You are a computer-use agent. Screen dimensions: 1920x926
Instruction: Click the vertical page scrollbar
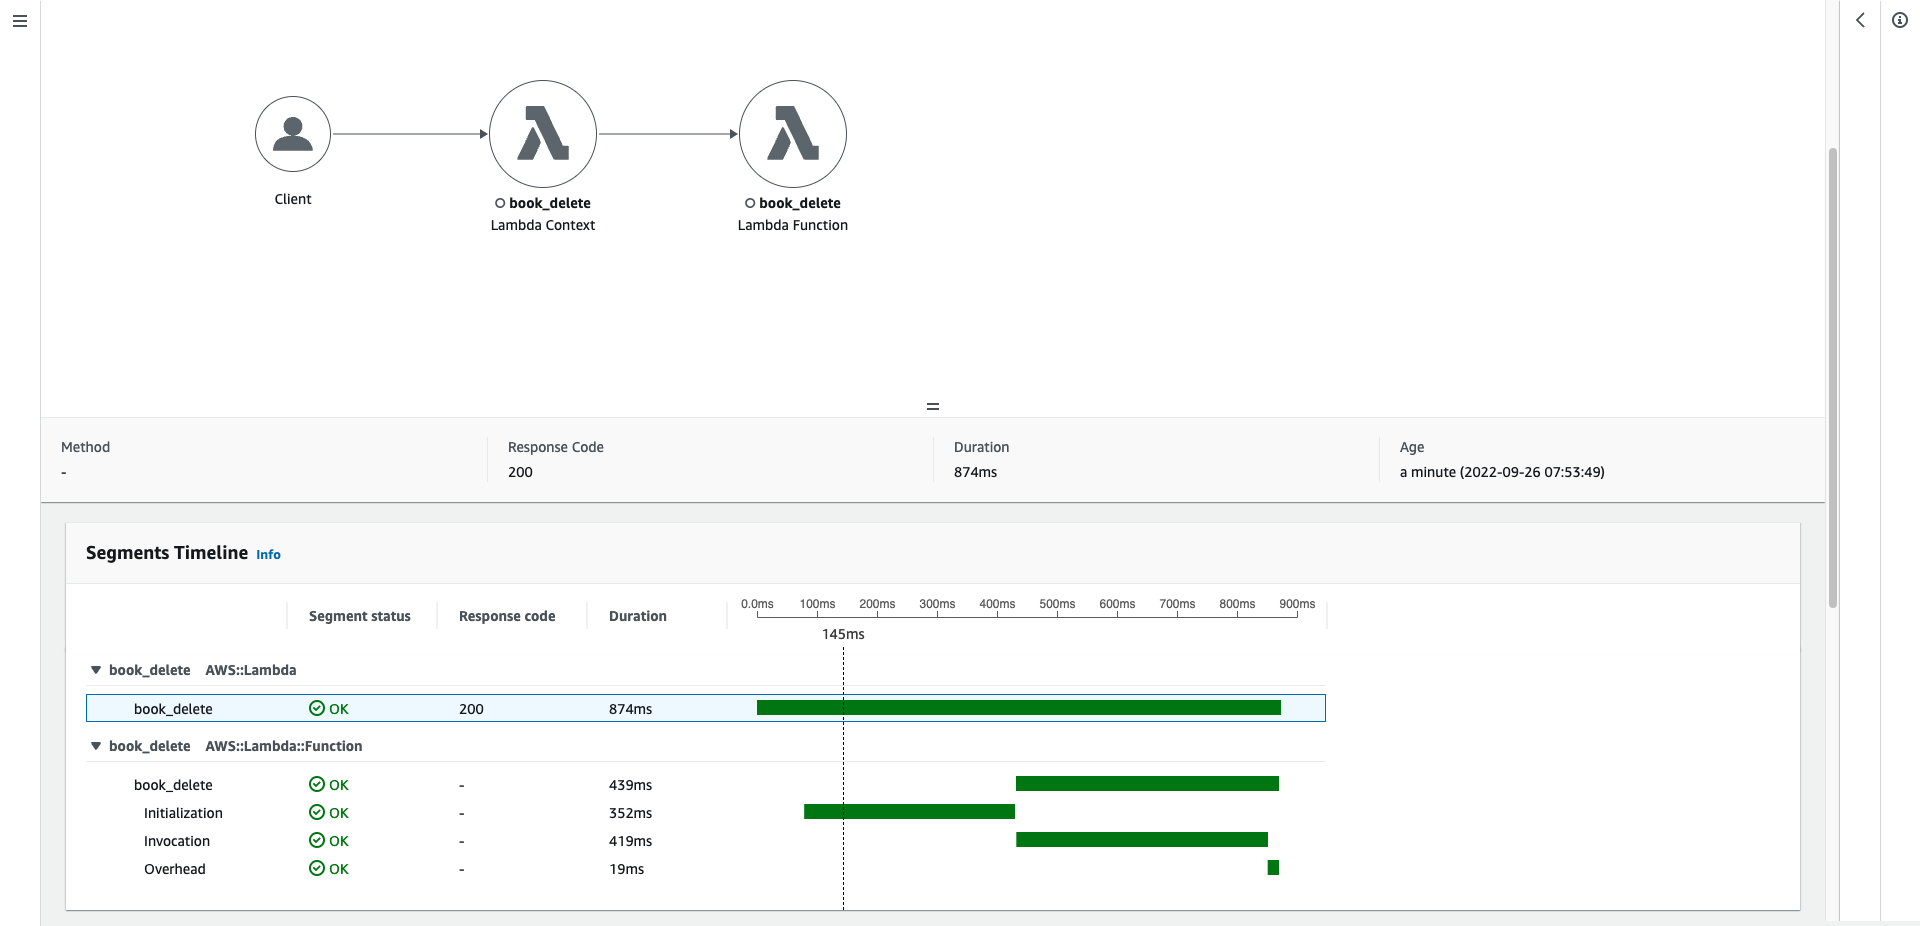tap(1833, 378)
